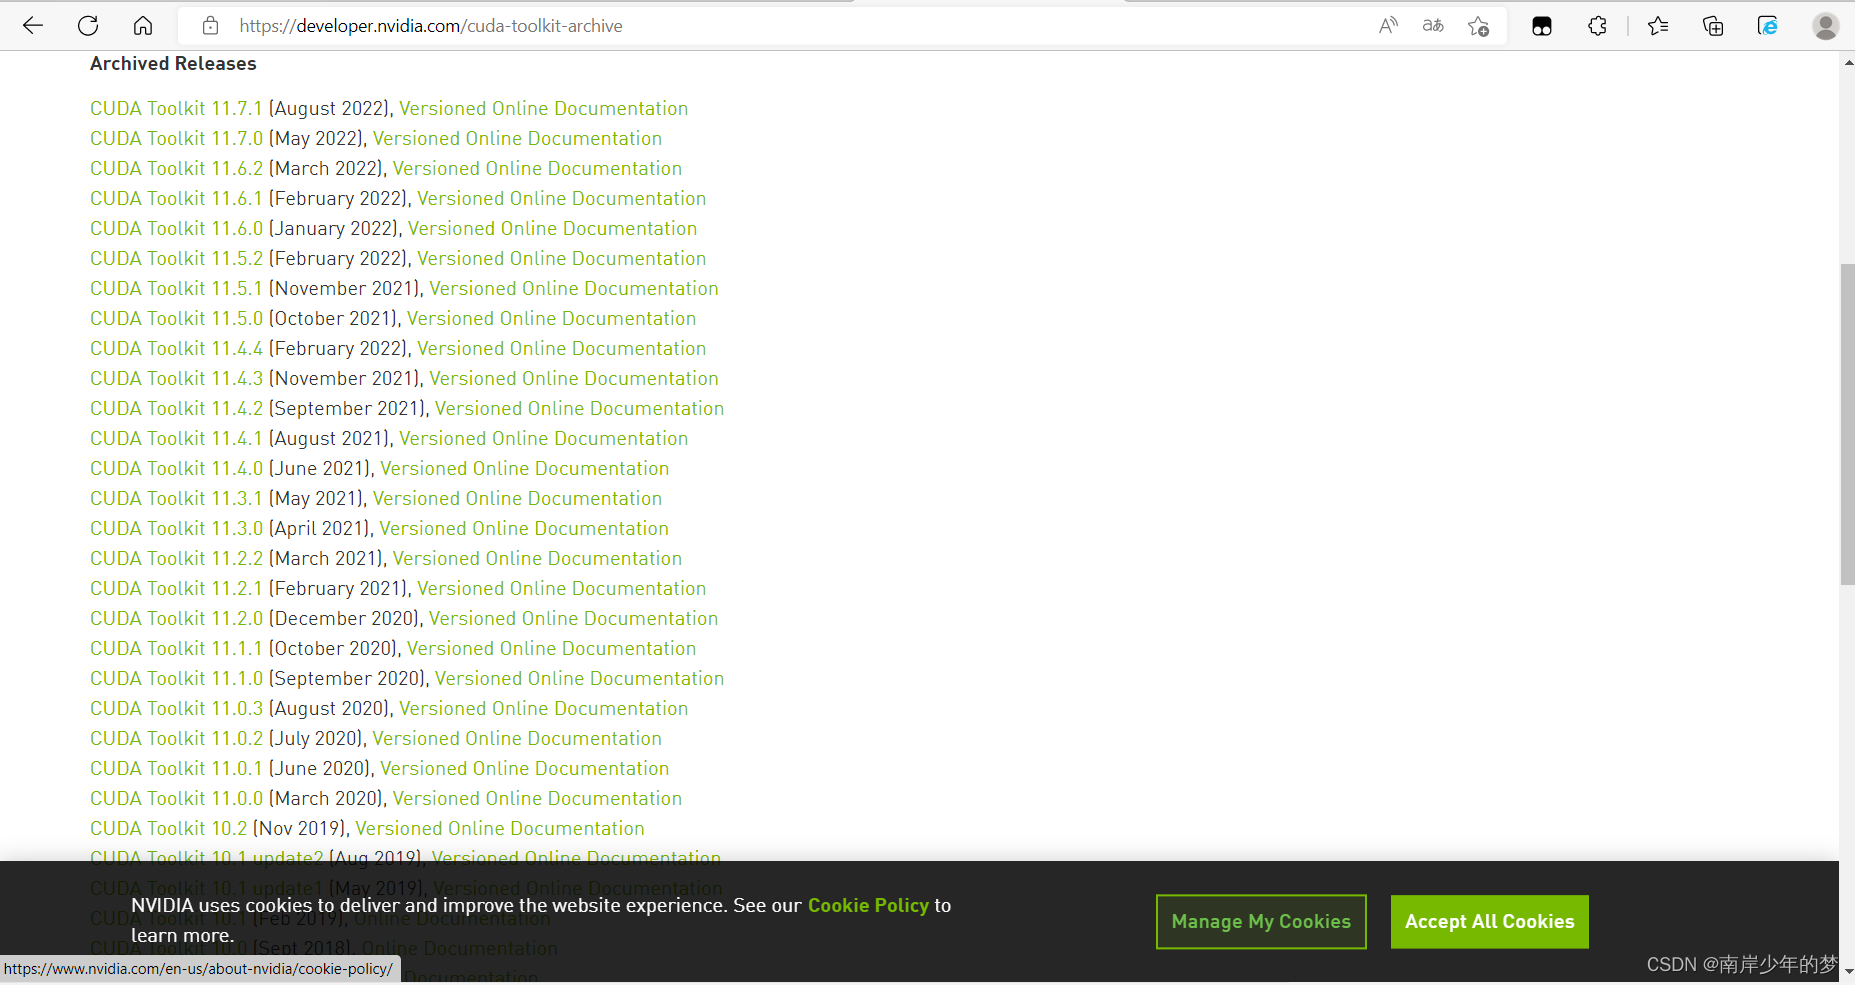Open CUDA Toolkit 11.5.2 link

[176, 258]
